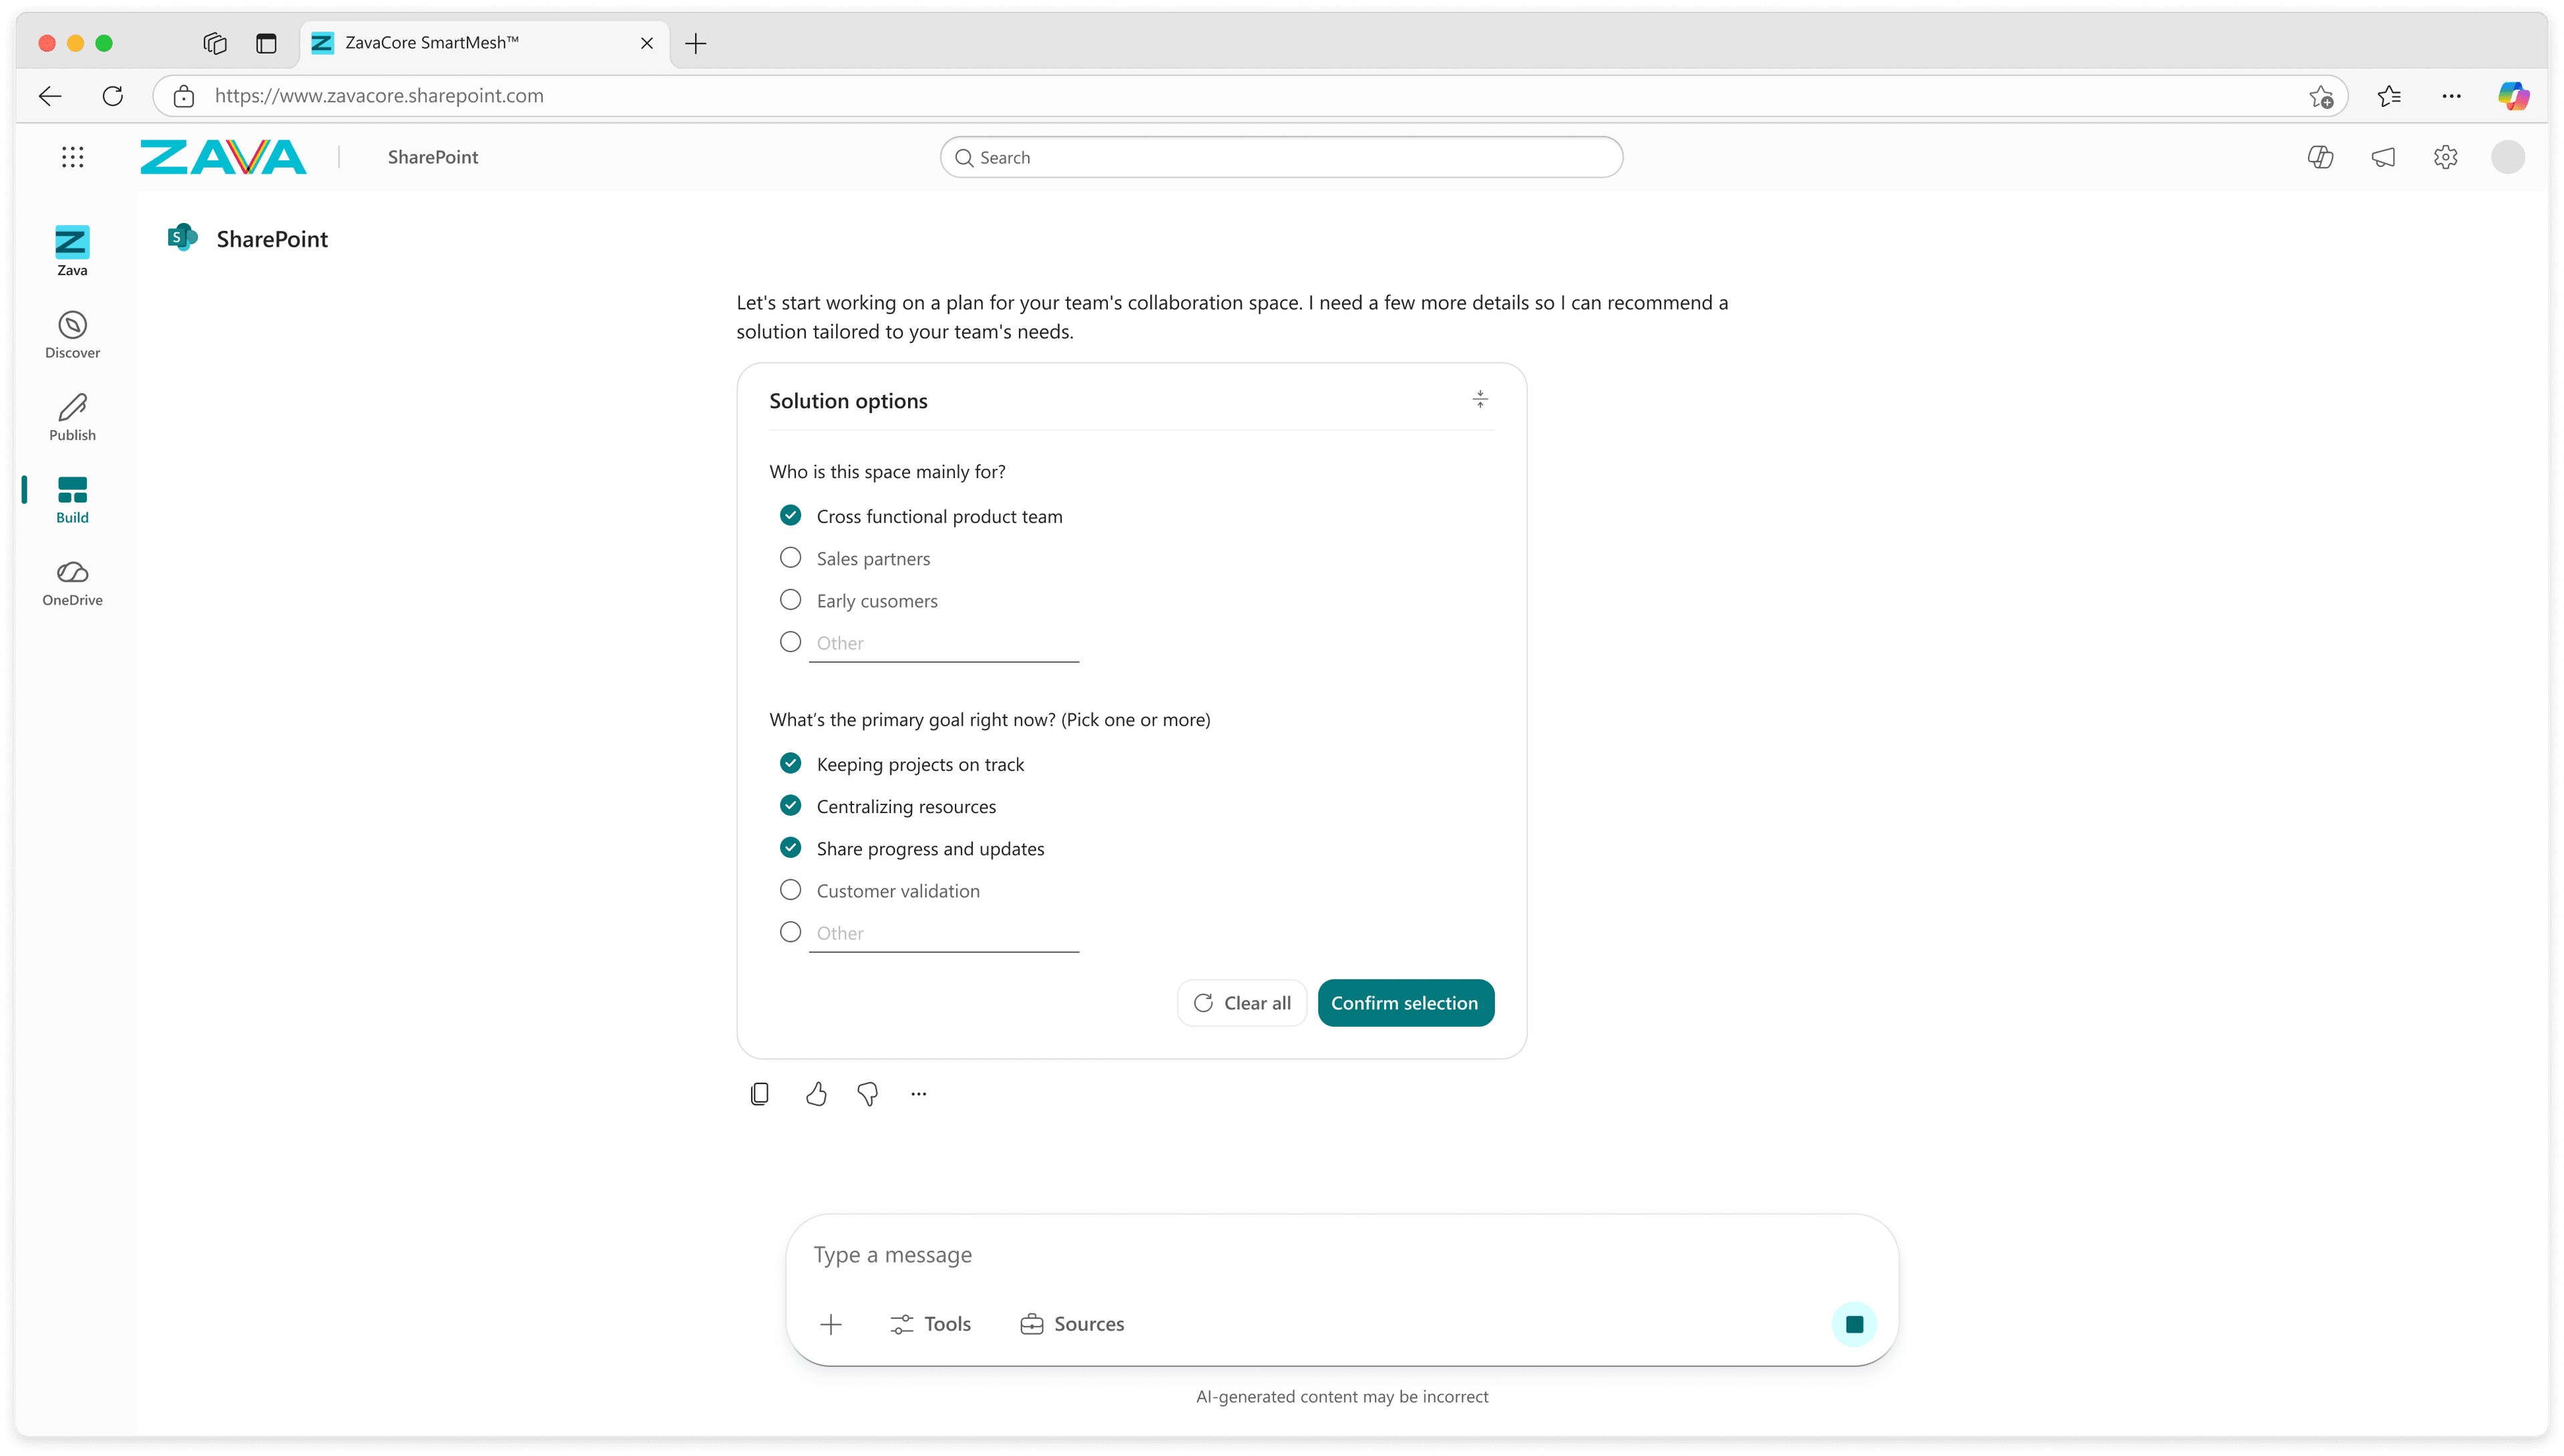Give thumbs up feedback

click(x=816, y=1094)
